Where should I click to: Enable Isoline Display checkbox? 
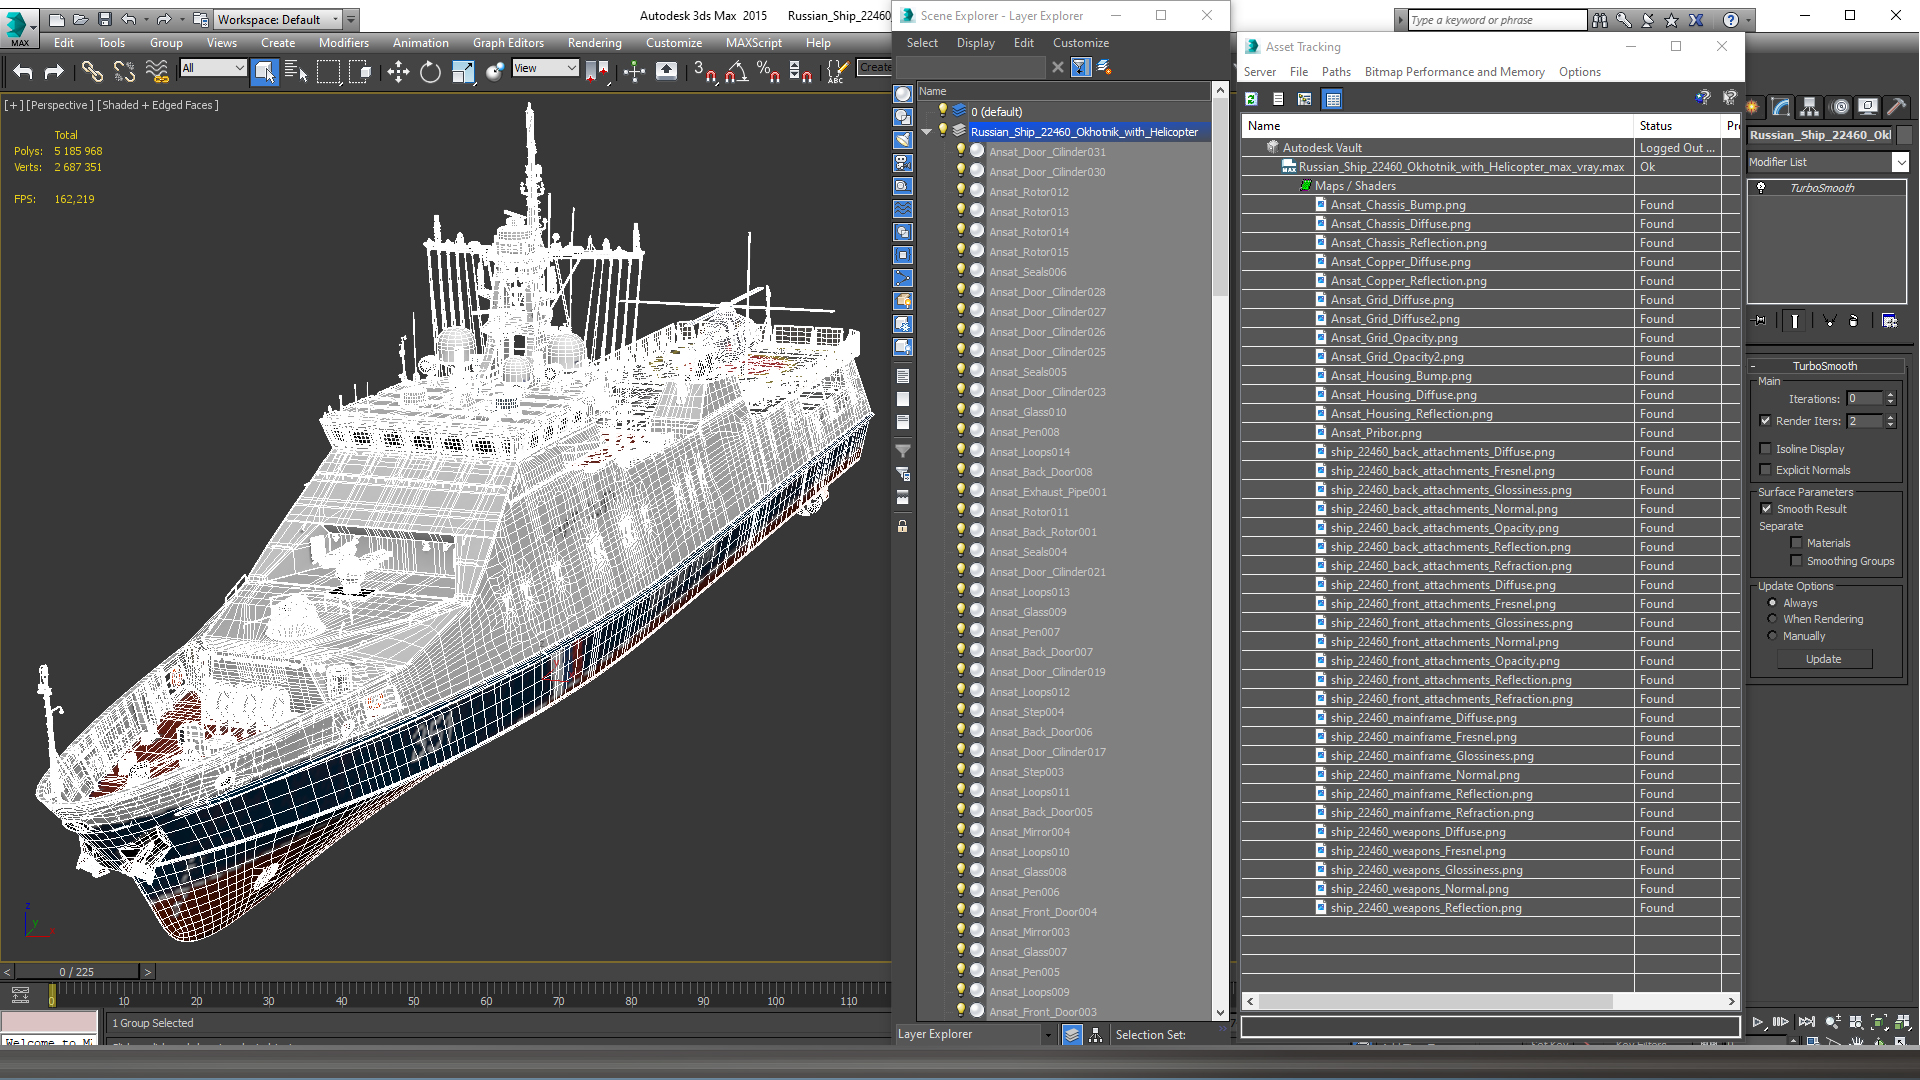(1765, 449)
